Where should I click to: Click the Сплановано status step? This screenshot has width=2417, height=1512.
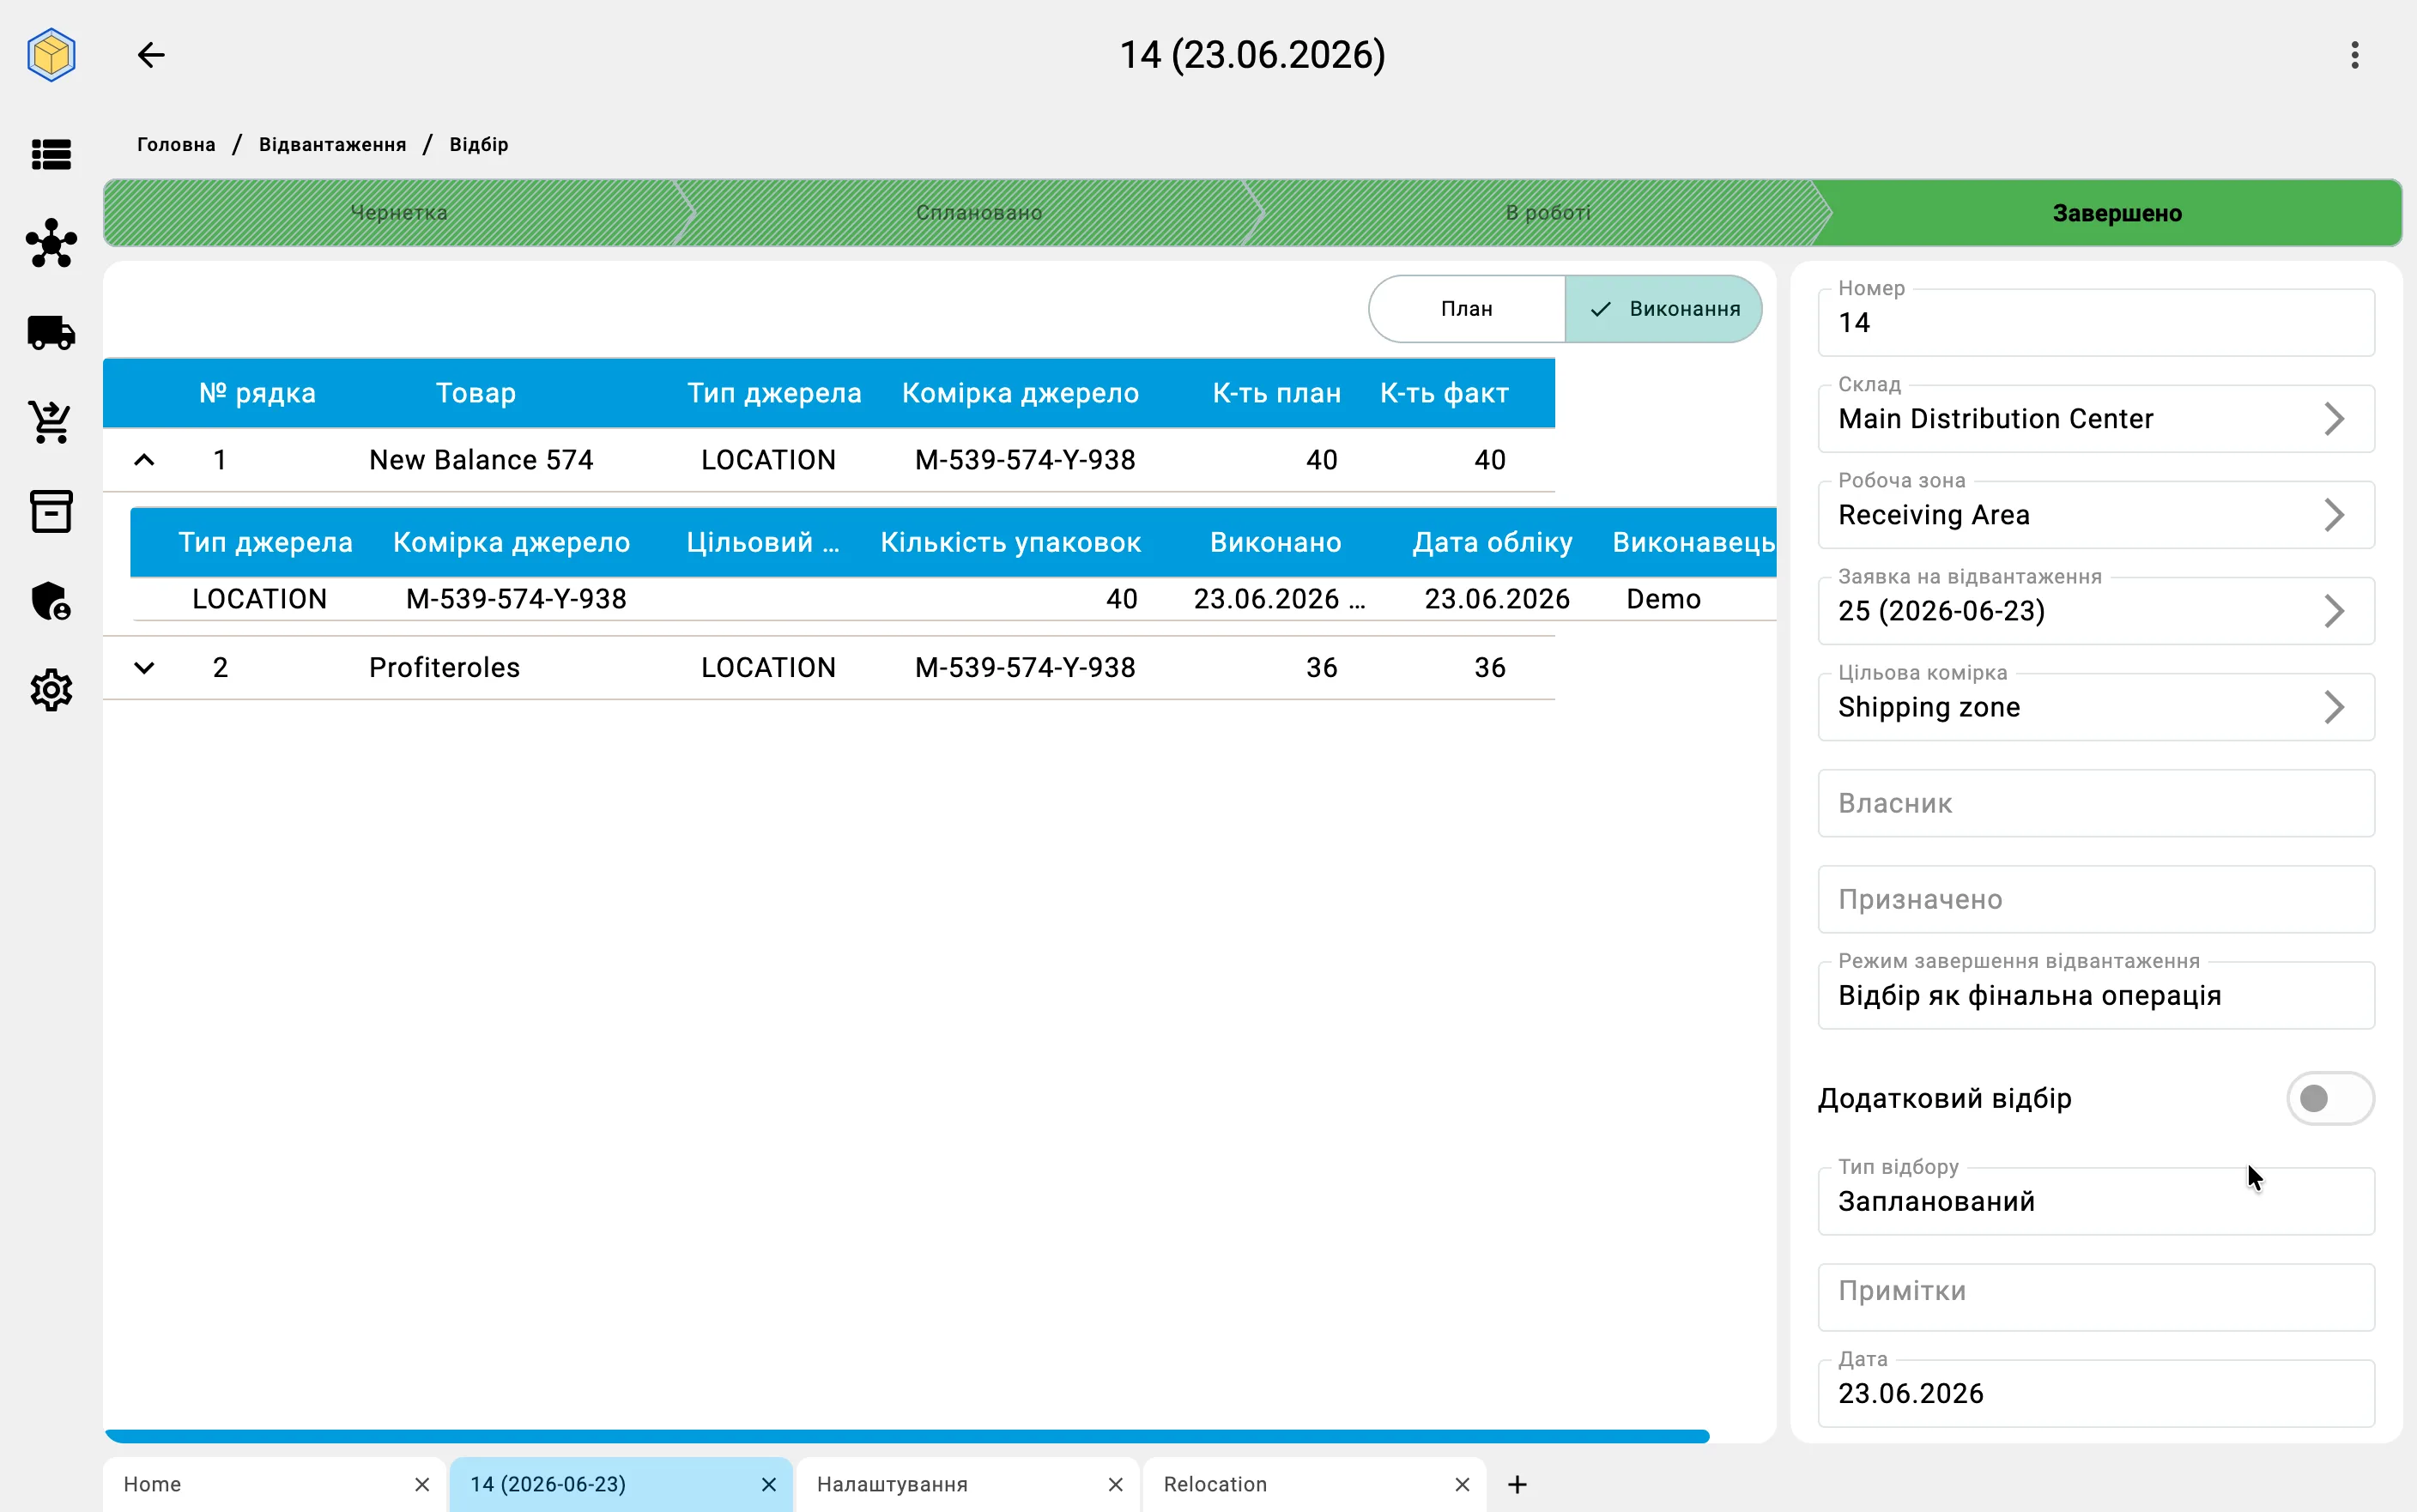(979, 213)
